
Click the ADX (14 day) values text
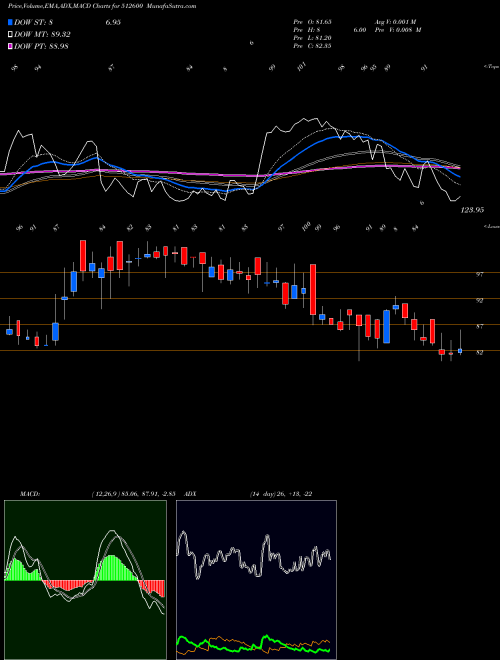click(x=281, y=494)
